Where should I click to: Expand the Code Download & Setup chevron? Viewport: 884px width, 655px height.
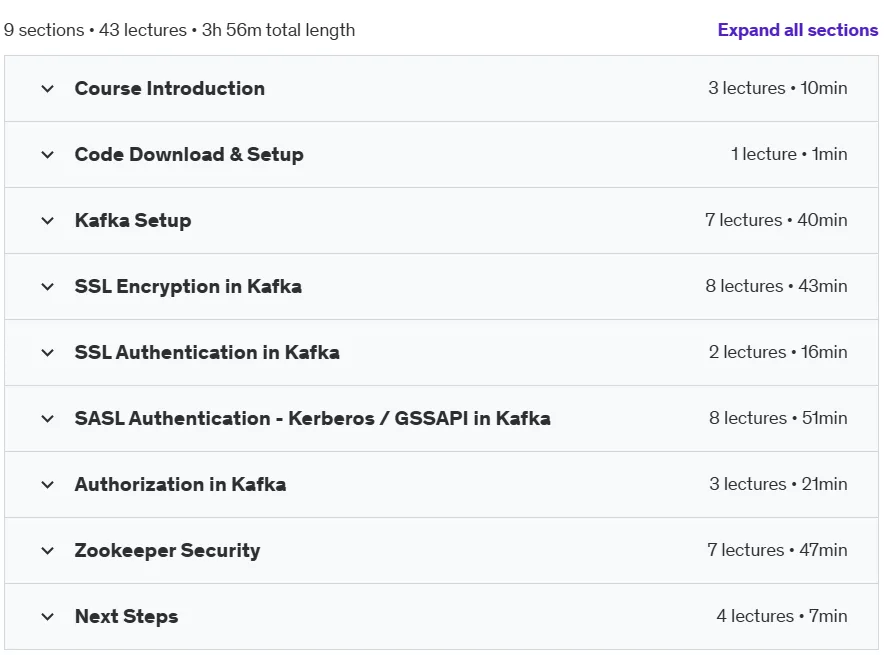(x=48, y=154)
